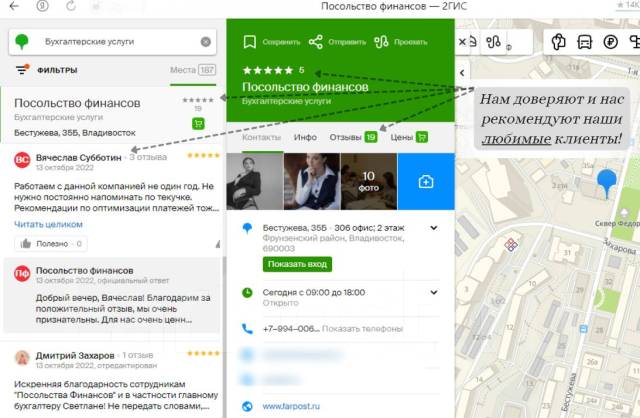Click the add photo camera tile
640x418 pixels.
pyautogui.click(x=426, y=181)
